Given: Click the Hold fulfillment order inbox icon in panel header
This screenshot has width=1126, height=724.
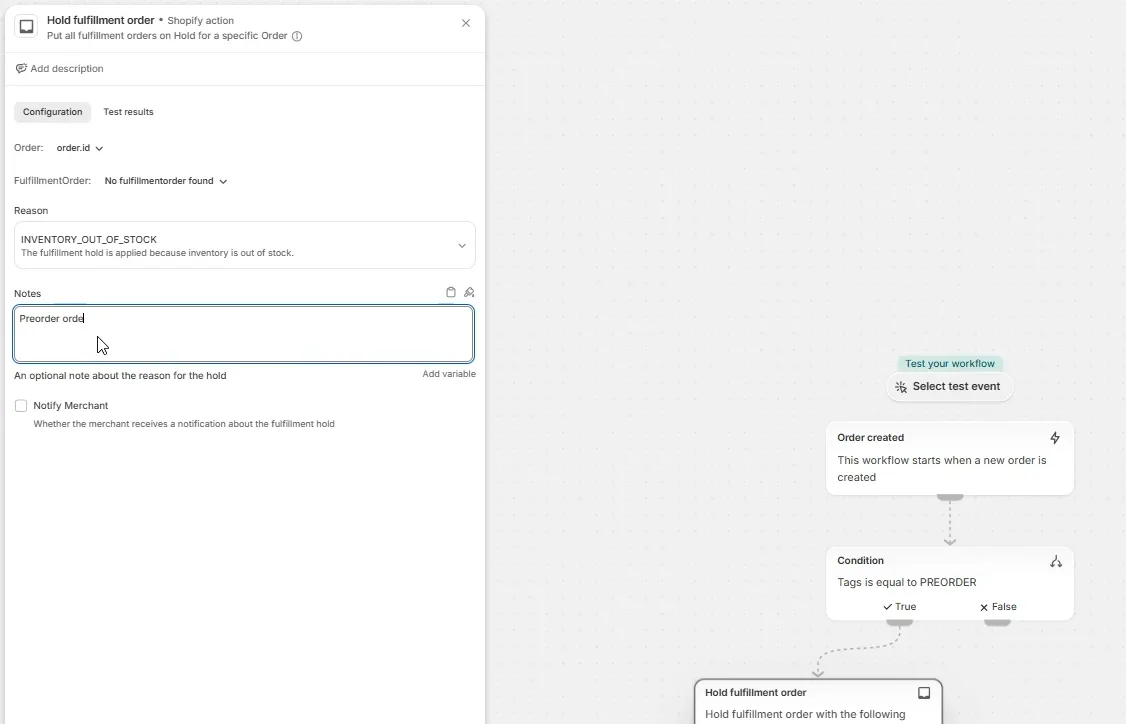Looking at the screenshot, I should tap(27, 27).
